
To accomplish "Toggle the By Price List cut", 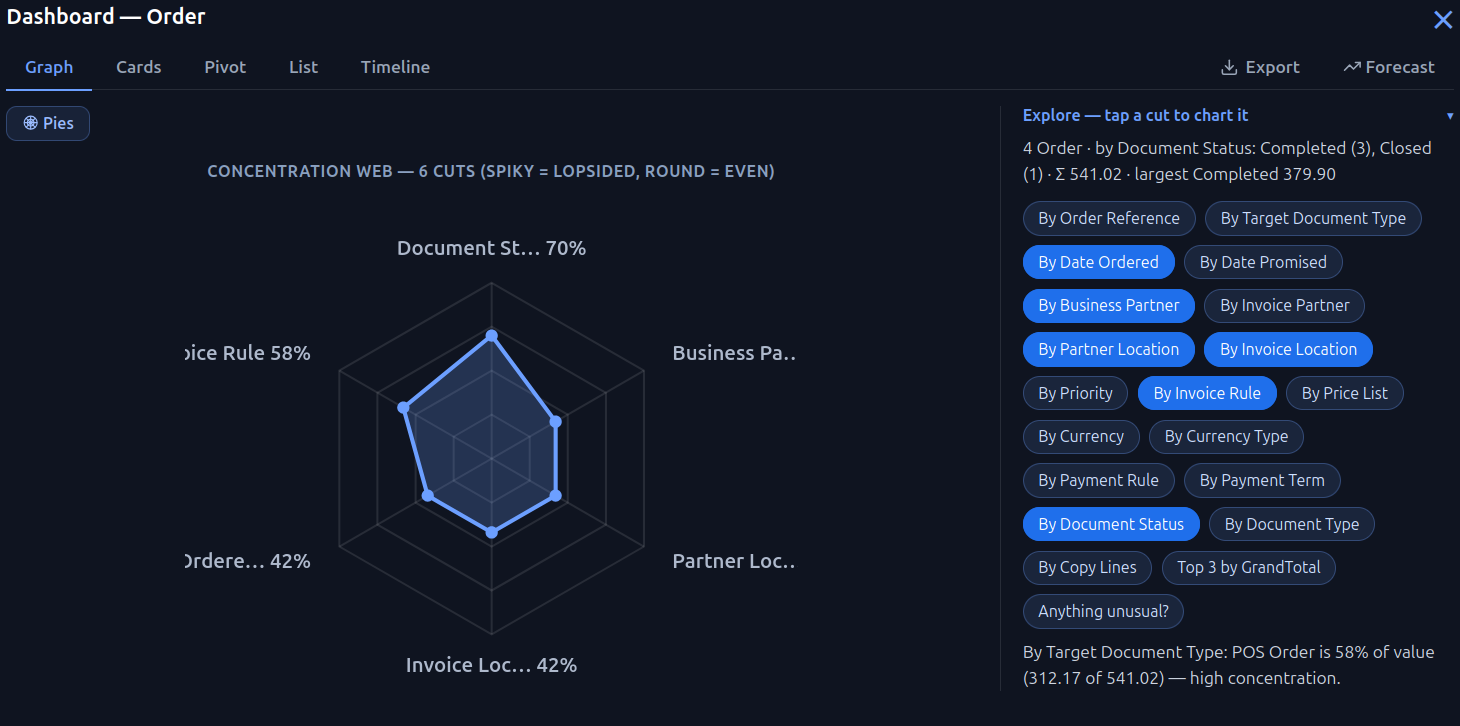I will coord(1345,393).
